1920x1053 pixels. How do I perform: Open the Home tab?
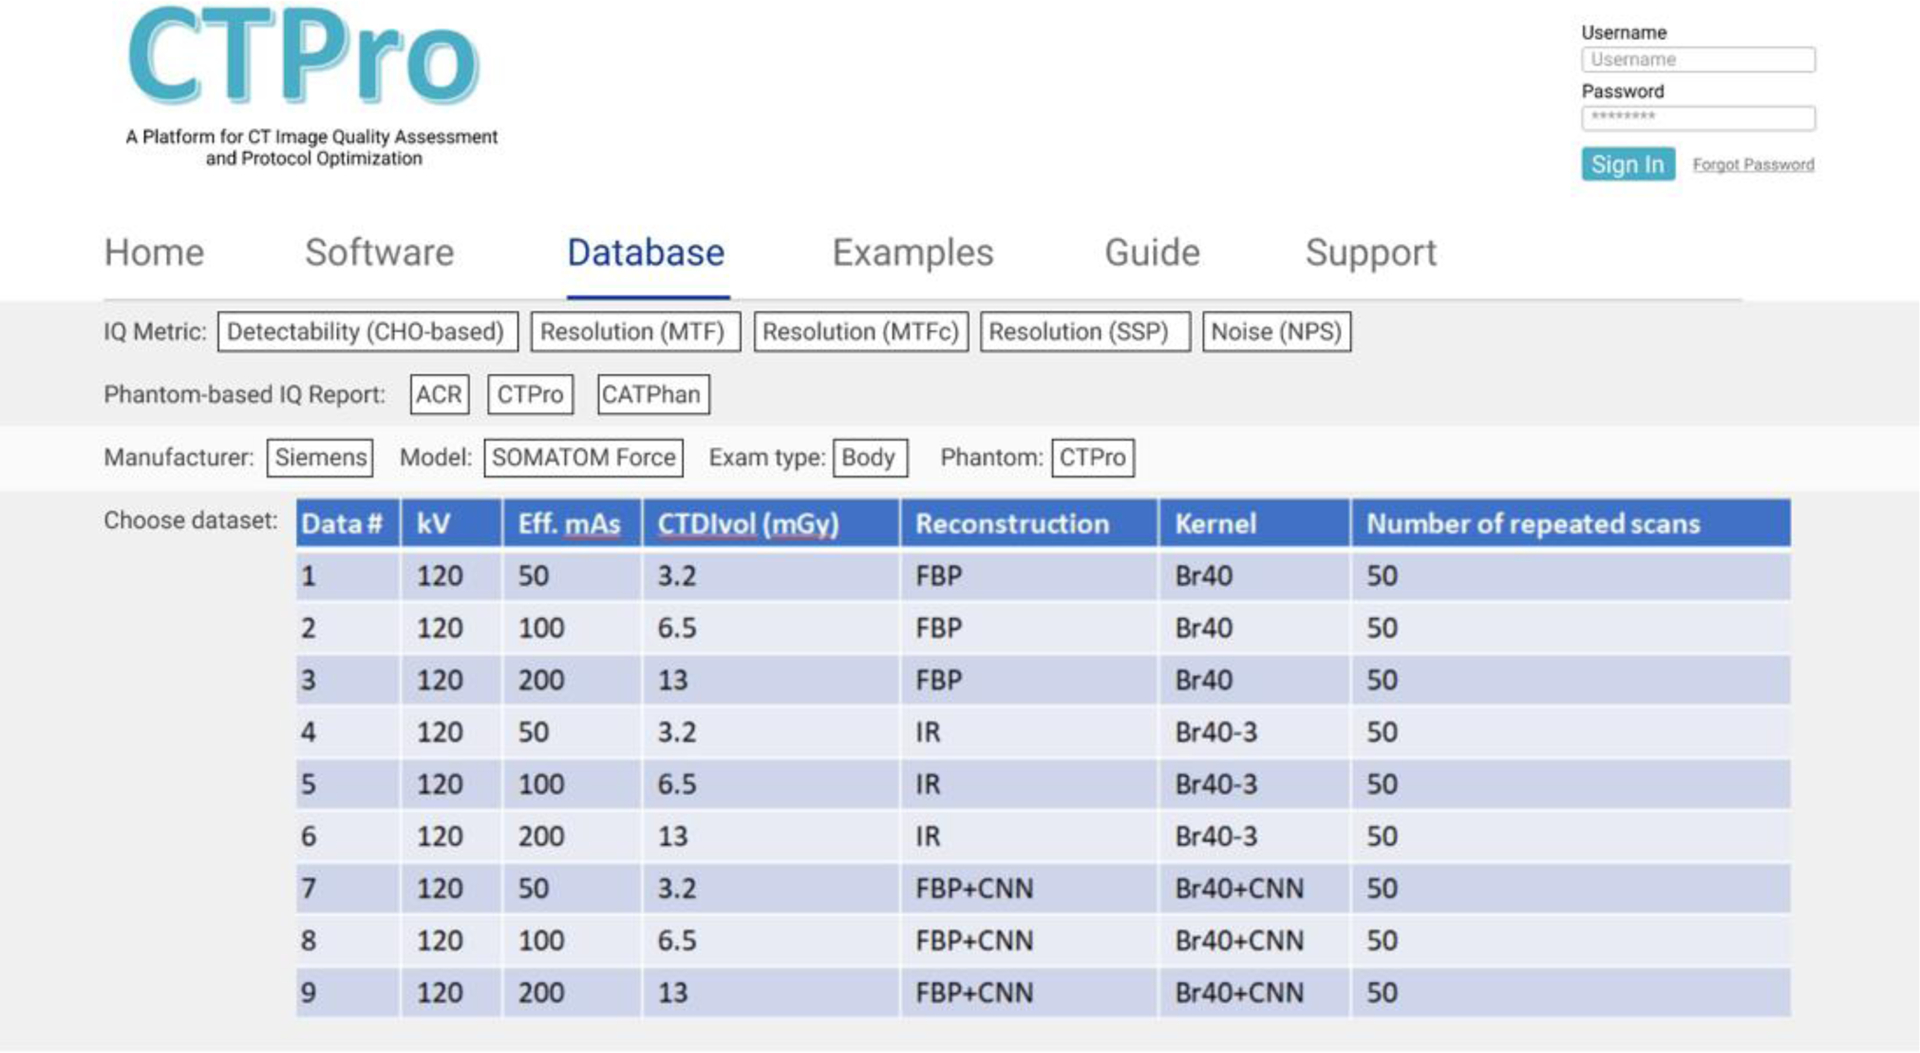click(154, 252)
